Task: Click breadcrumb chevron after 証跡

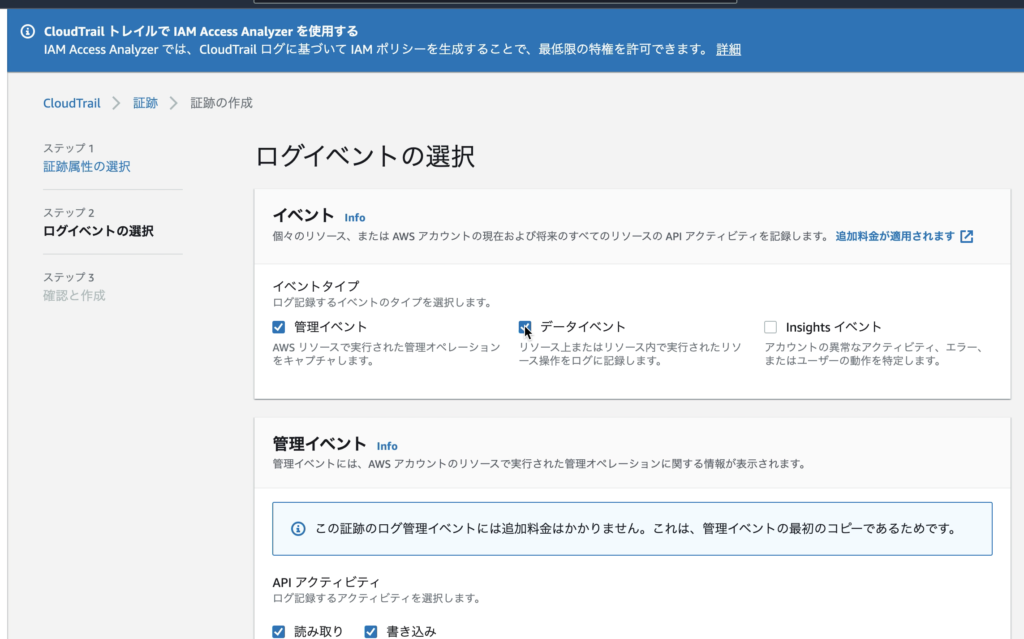Action: (x=174, y=103)
